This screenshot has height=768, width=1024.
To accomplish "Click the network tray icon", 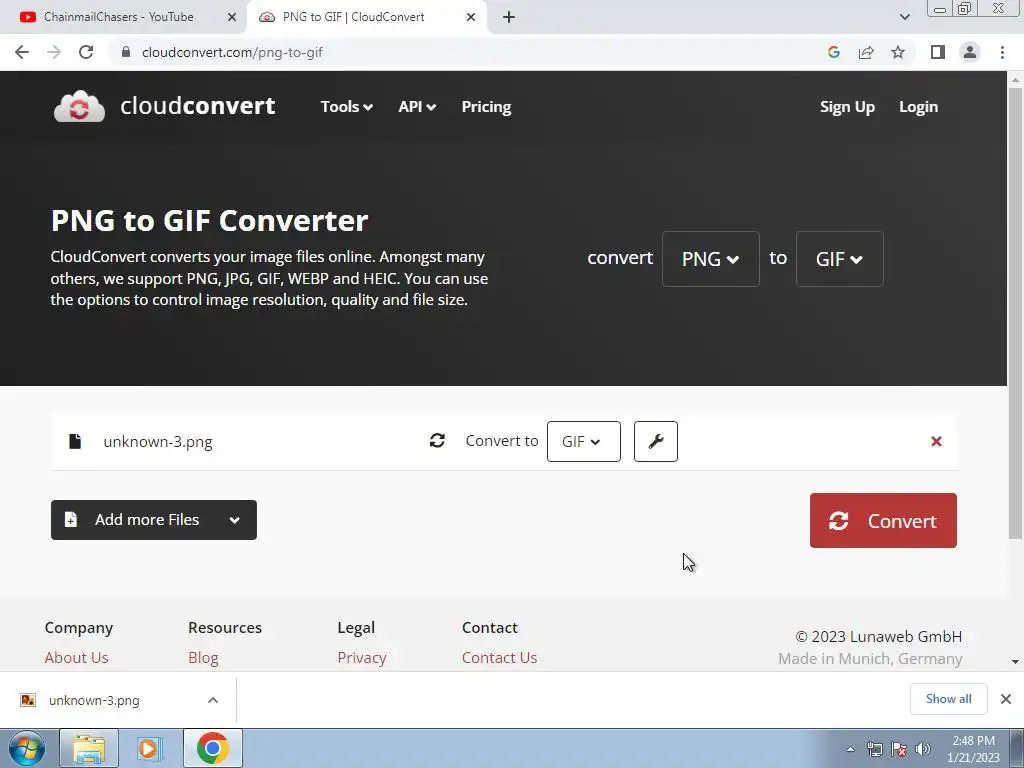I will click(874, 749).
